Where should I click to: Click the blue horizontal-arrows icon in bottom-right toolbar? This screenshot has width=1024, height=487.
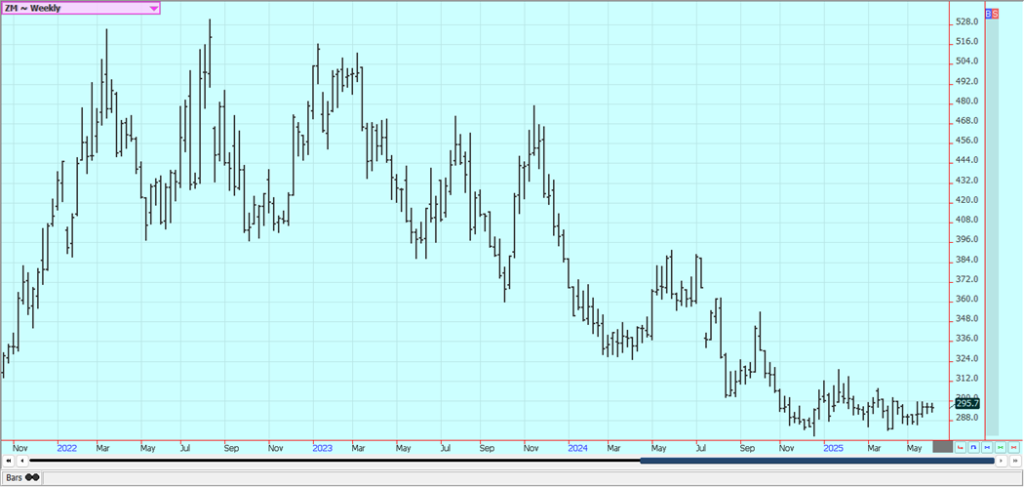(987, 447)
